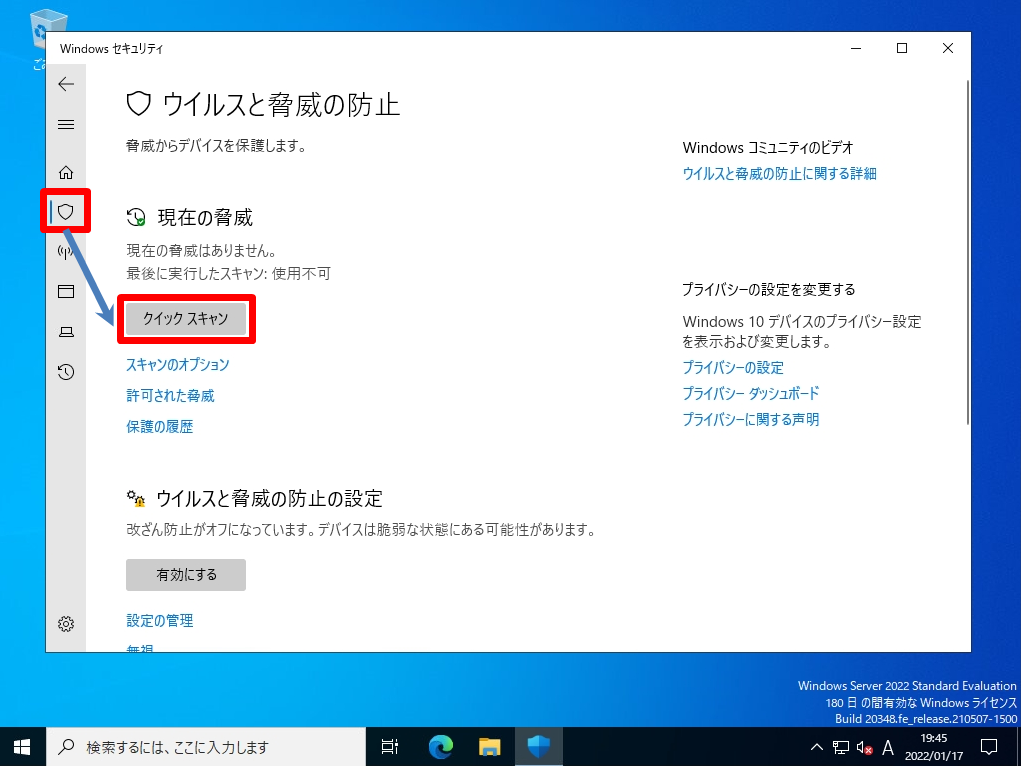This screenshot has height=766, width=1021.
Task: Open Settings gear in sidebar
Action: click(x=66, y=624)
